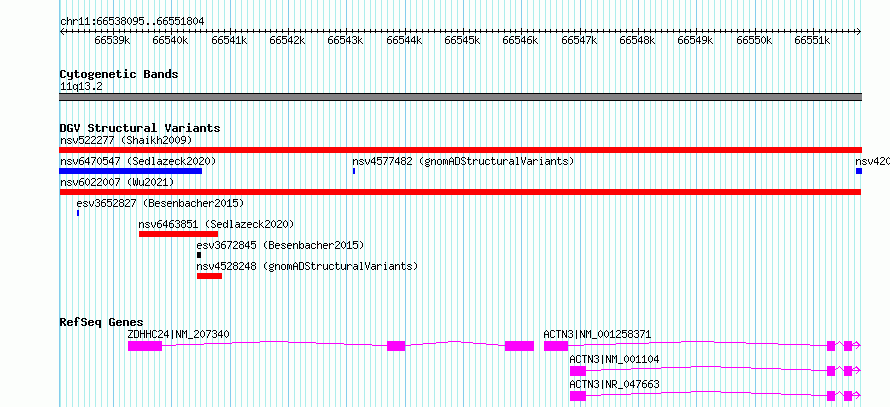Click the 66543k ruler tick label
This screenshot has height=407, width=890.
click(346, 40)
